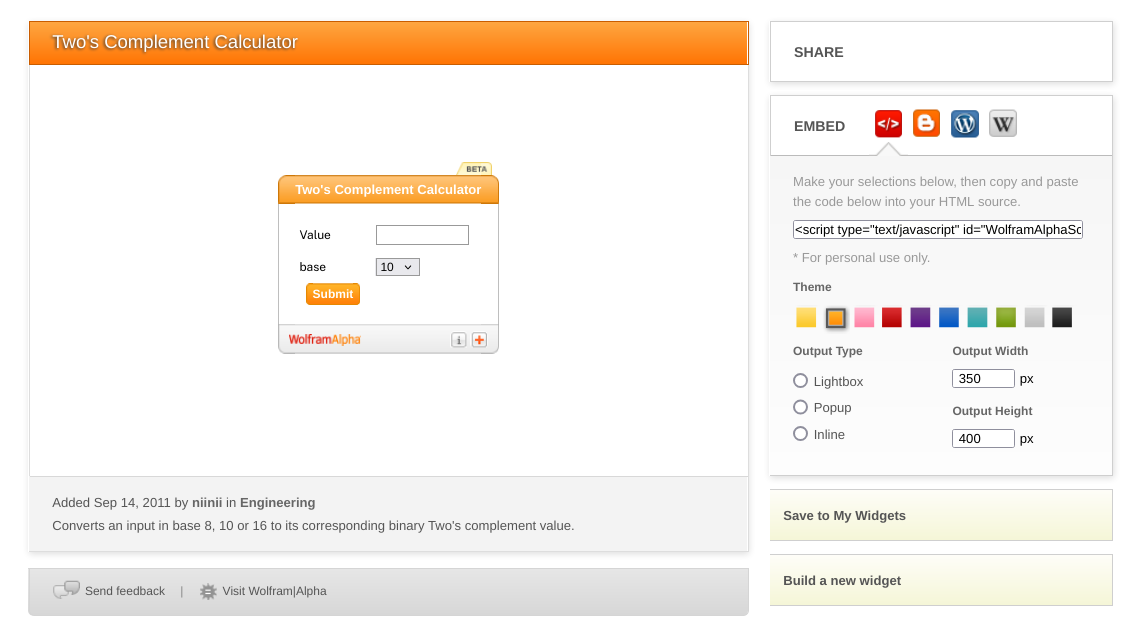Choose the Blogger embed icon
1133x640 pixels.
click(926, 124)
